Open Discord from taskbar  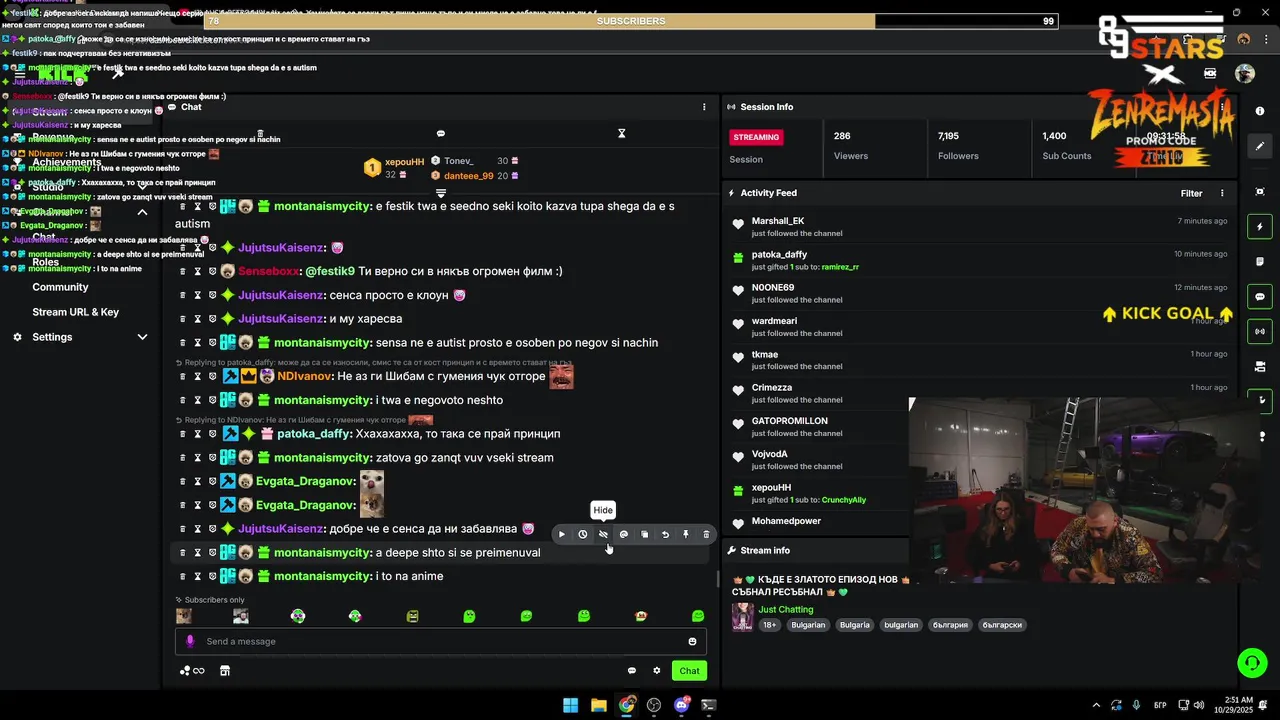click(x=682, y=705)
